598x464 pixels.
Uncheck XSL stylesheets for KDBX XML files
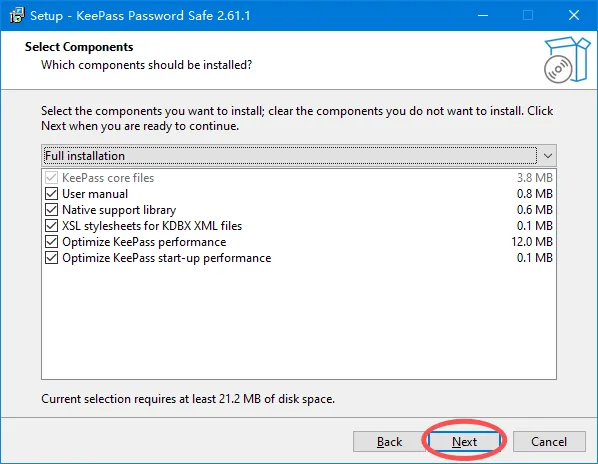click(51, 226)
